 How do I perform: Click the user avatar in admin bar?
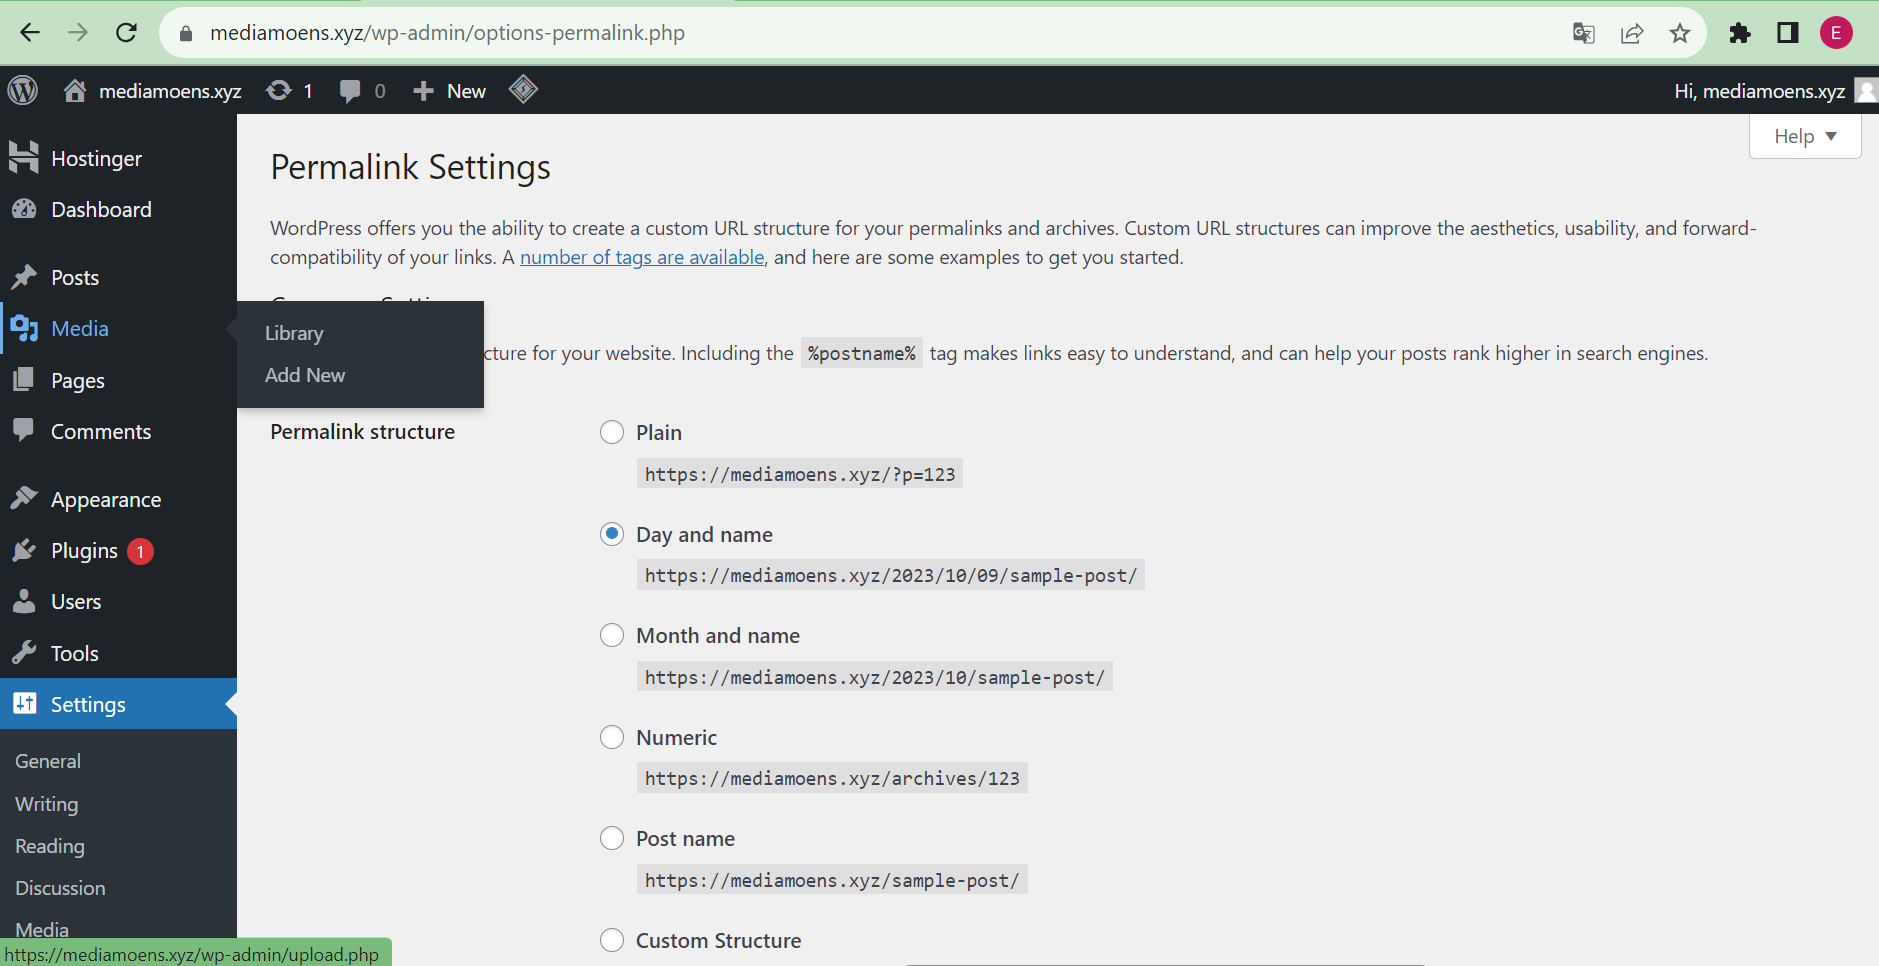[1866, 90]
